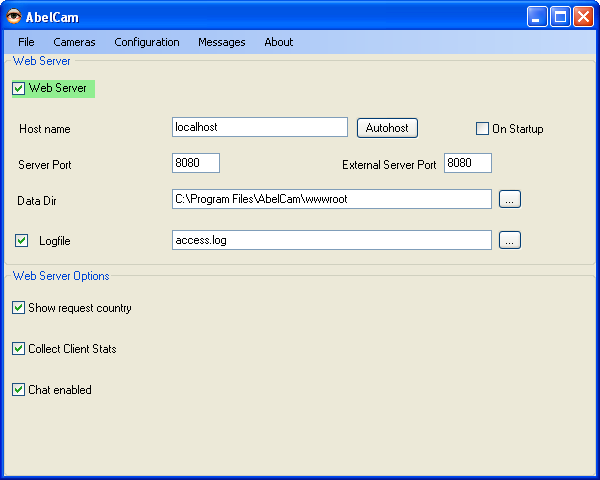Click the External Server Port label
Screen dimensions: 600x480
tap(389, 165)
